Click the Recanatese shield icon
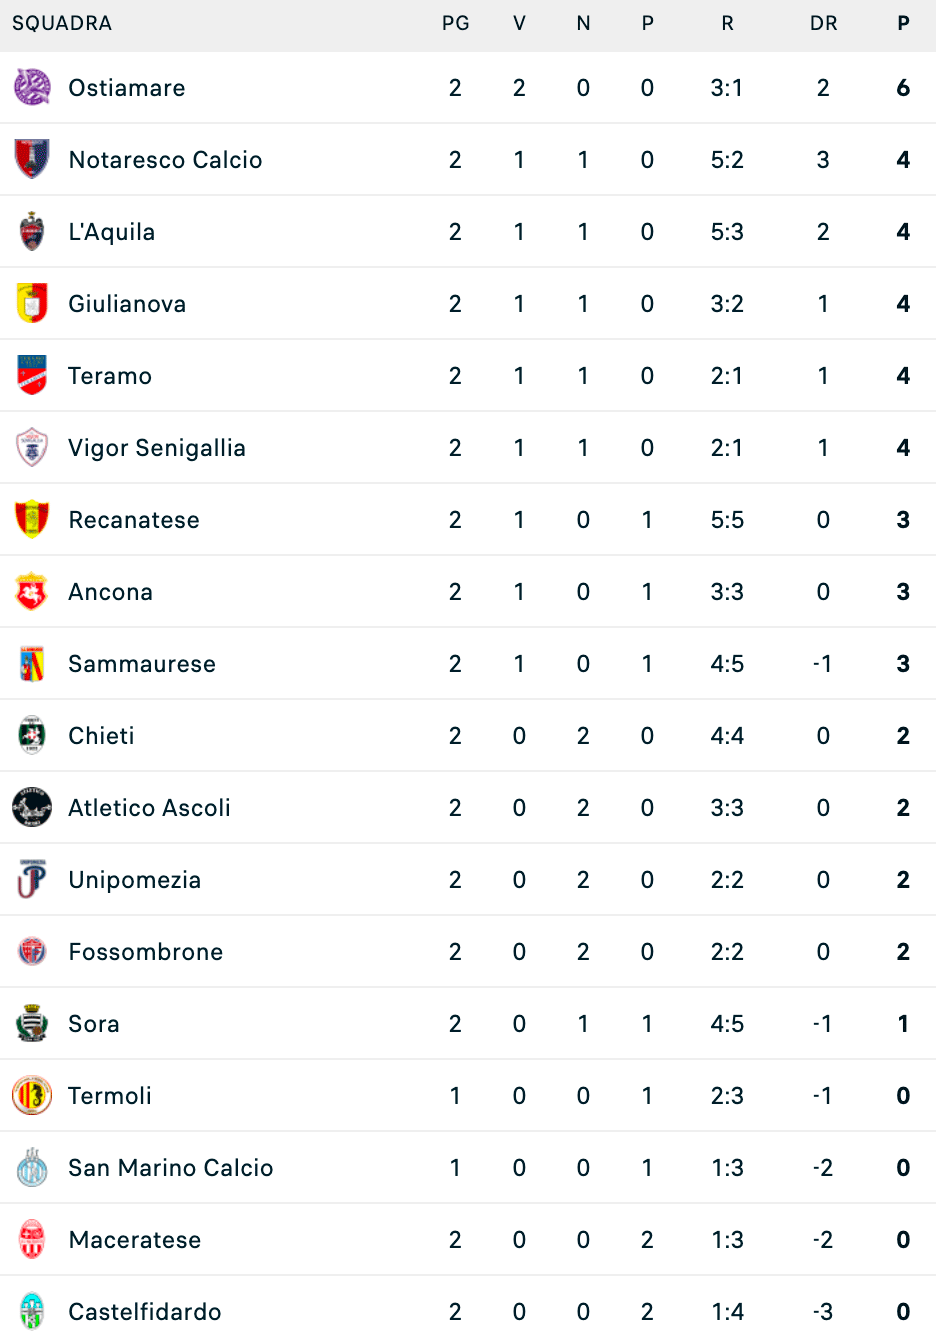Viewport: 936px width, 1342px height. [32, 519]
